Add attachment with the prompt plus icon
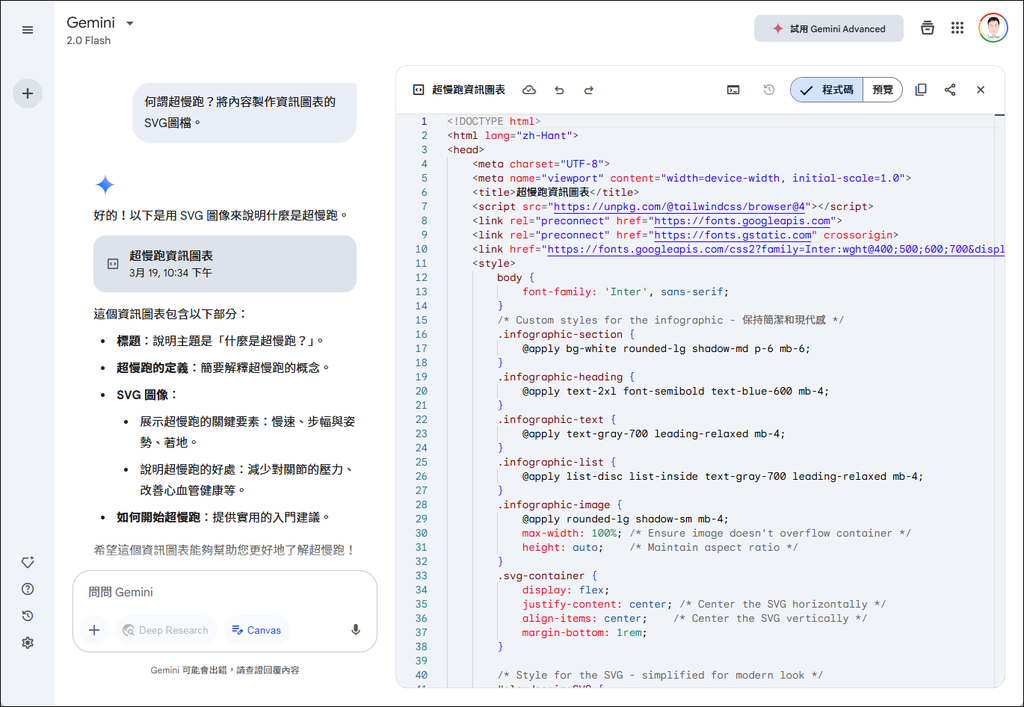 click(x=94, y=630)
